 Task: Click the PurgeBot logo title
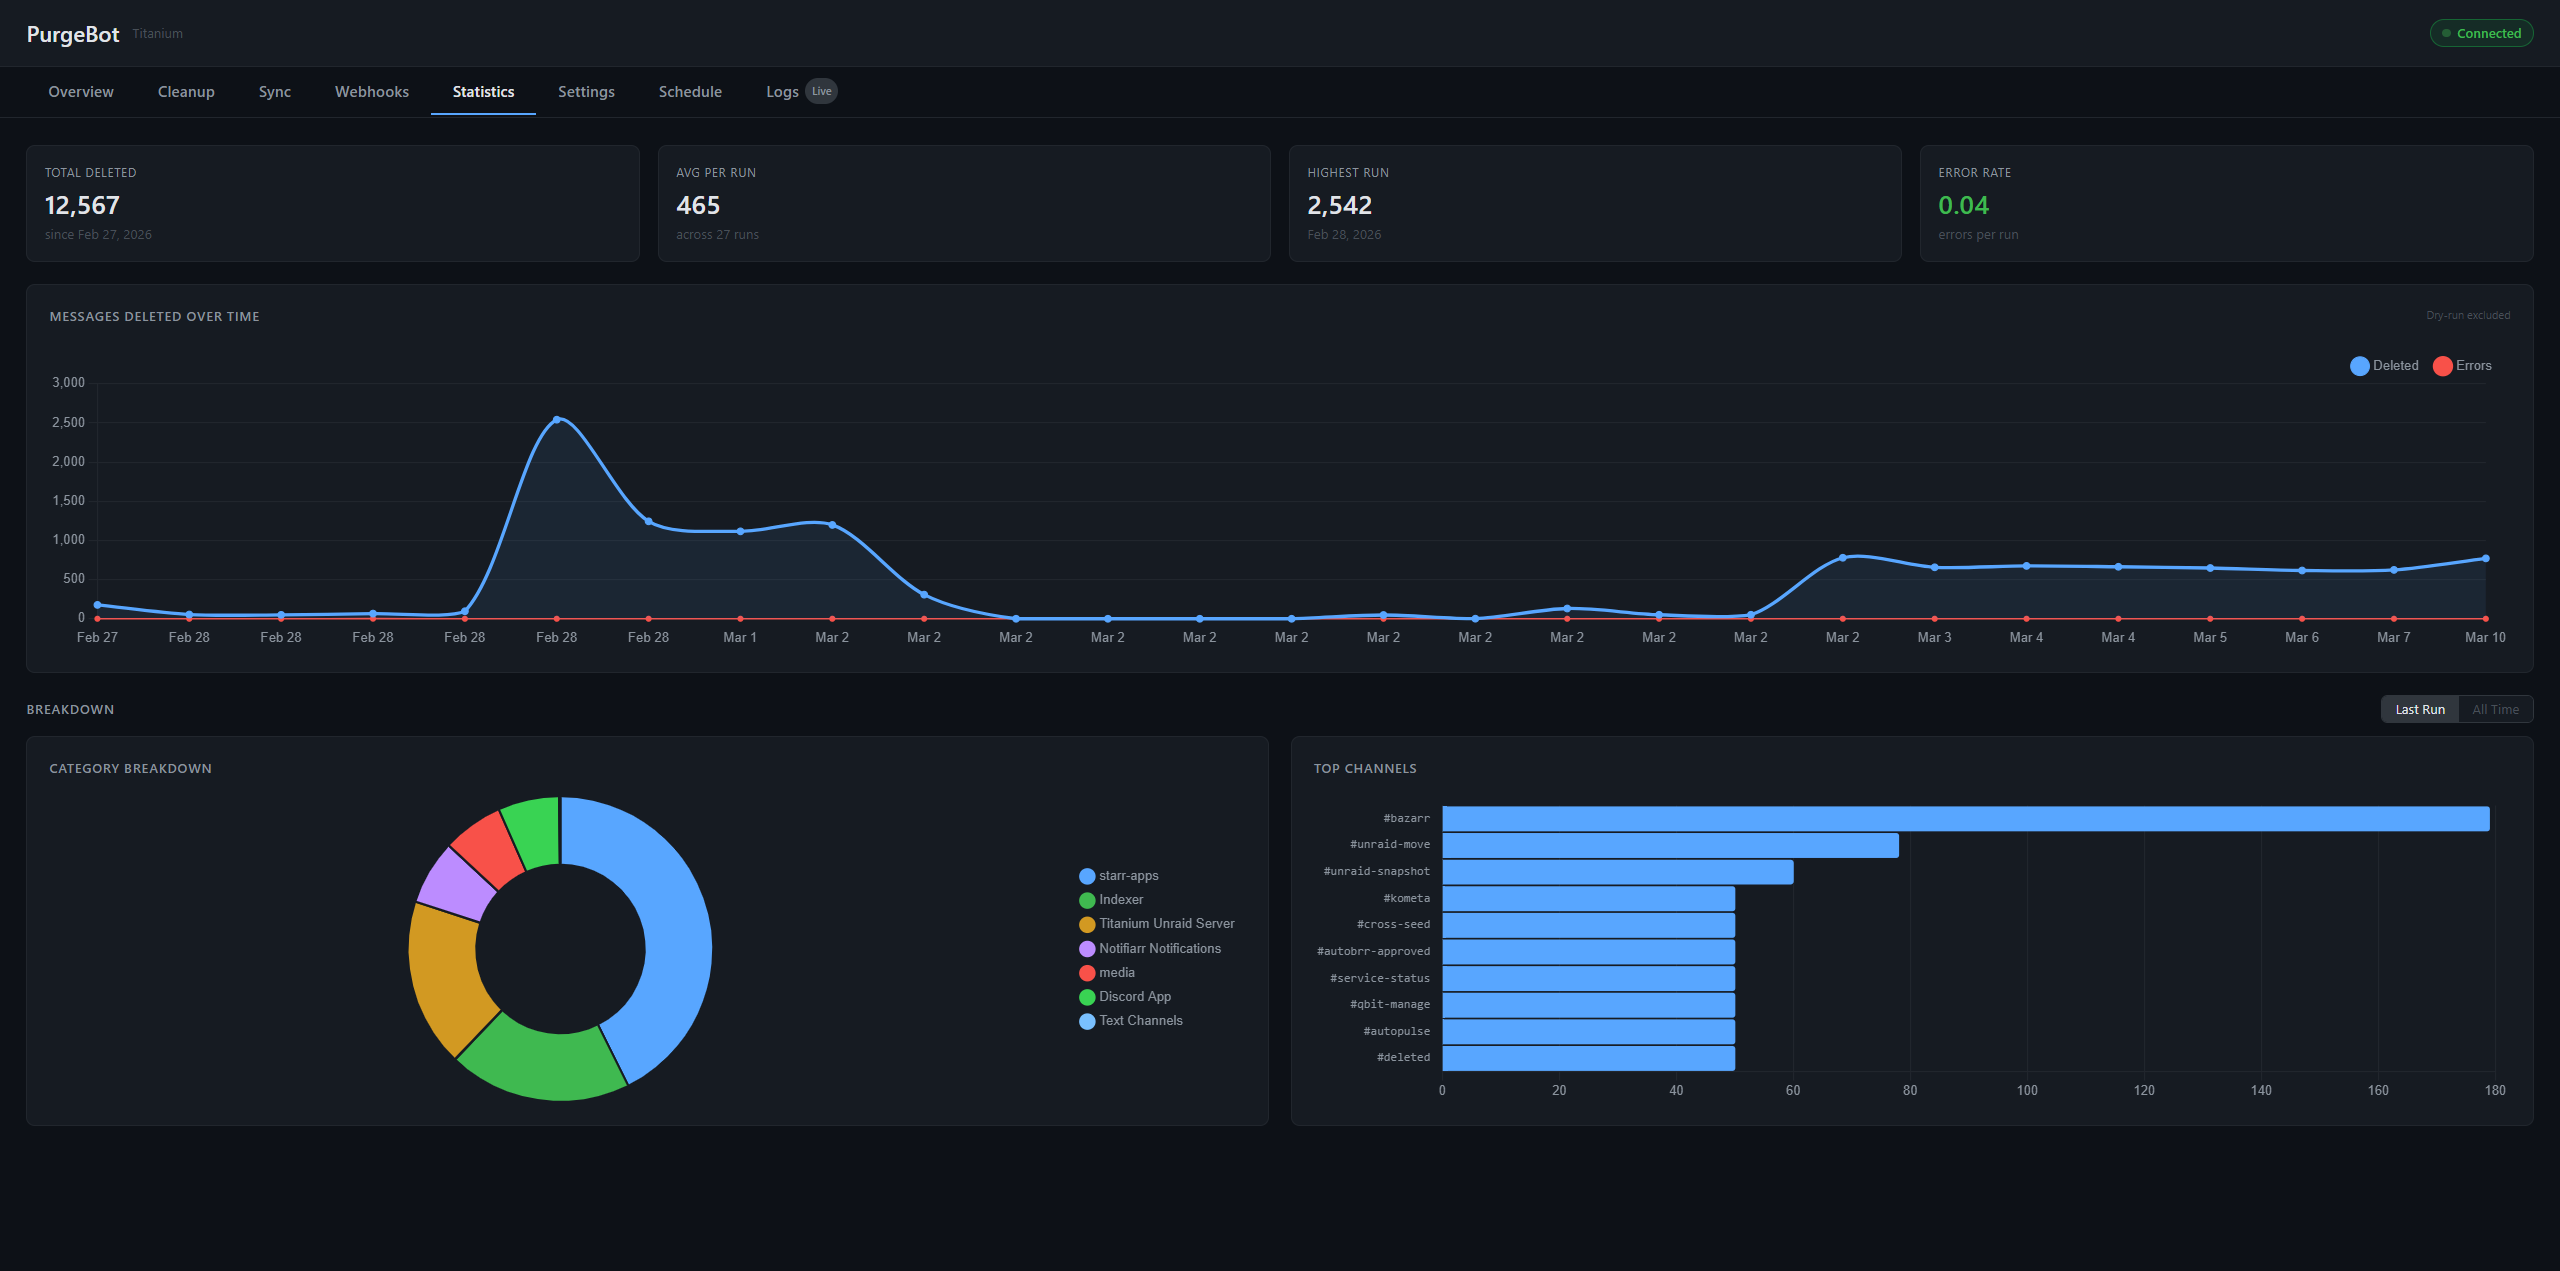[73, 34]
